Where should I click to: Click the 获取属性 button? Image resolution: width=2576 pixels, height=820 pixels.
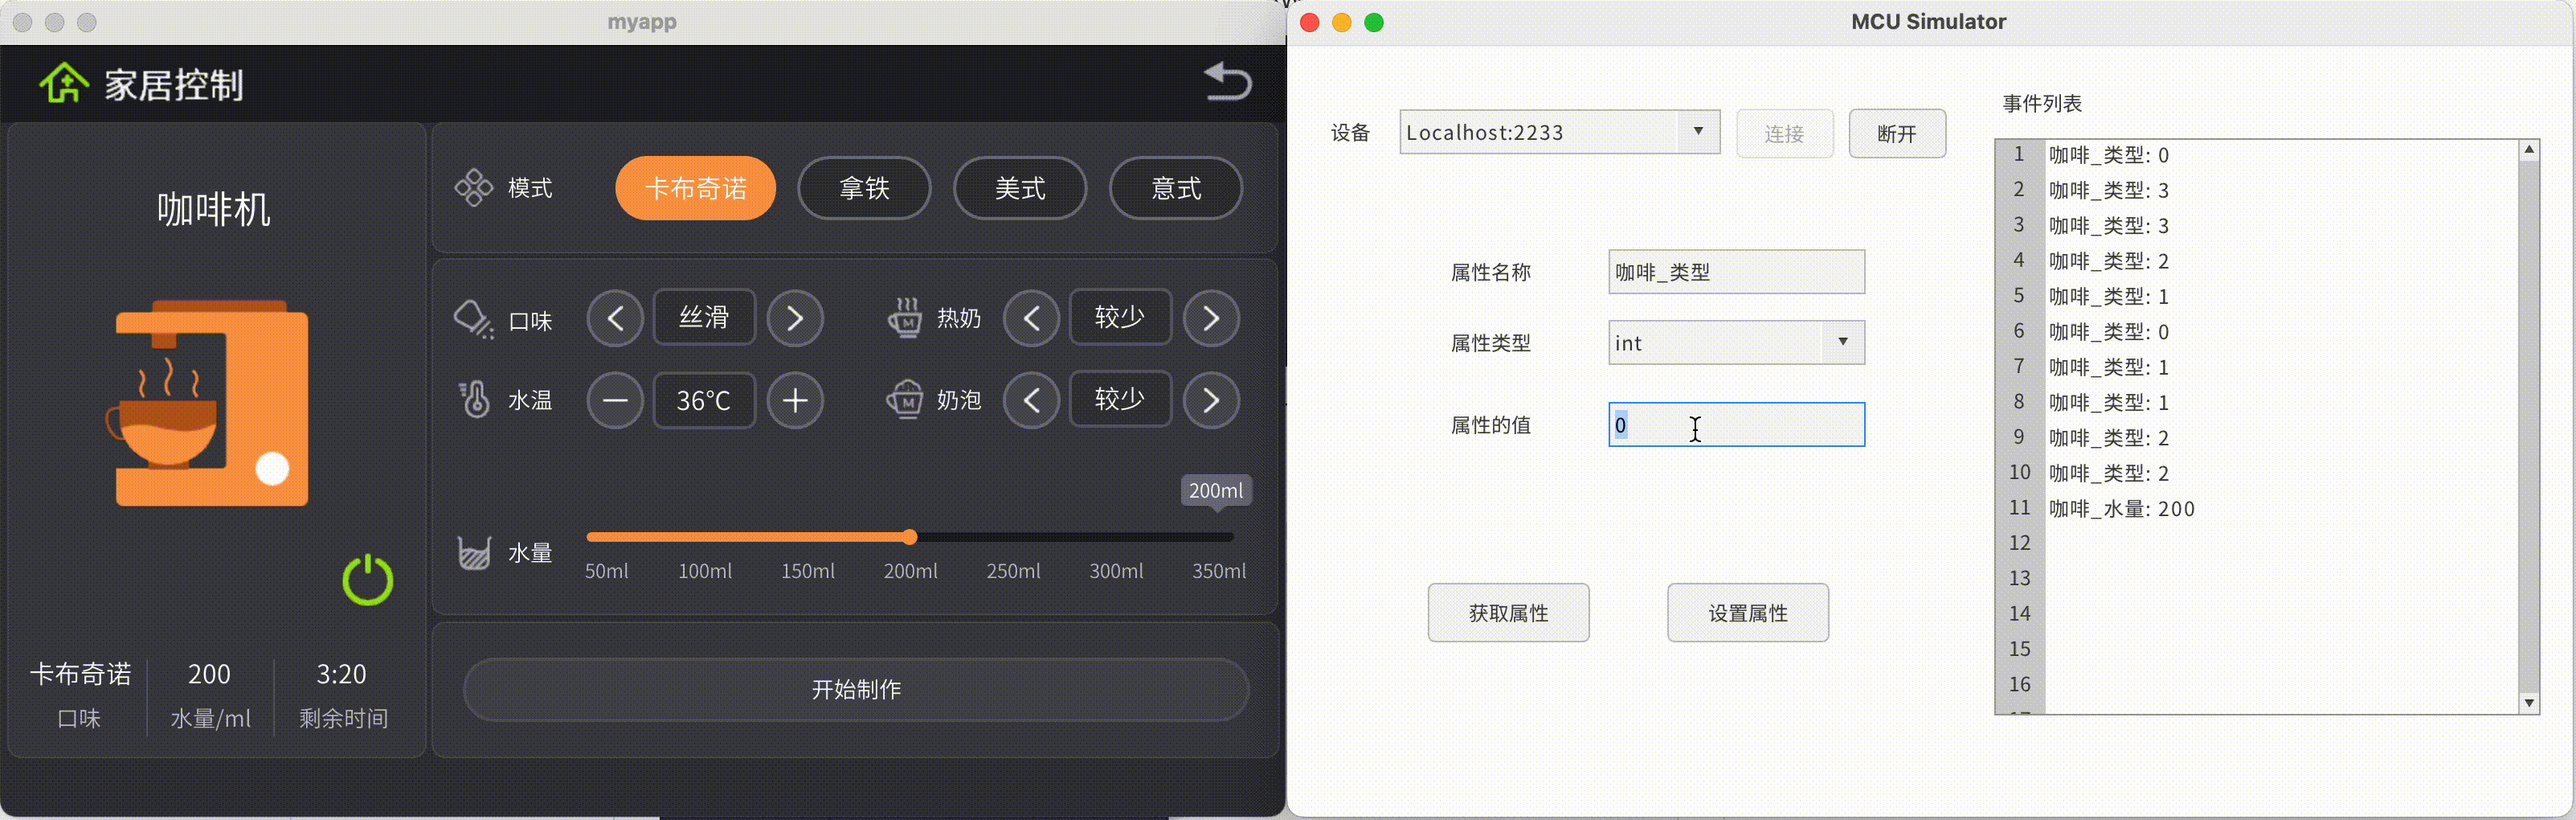[1508, 613]
